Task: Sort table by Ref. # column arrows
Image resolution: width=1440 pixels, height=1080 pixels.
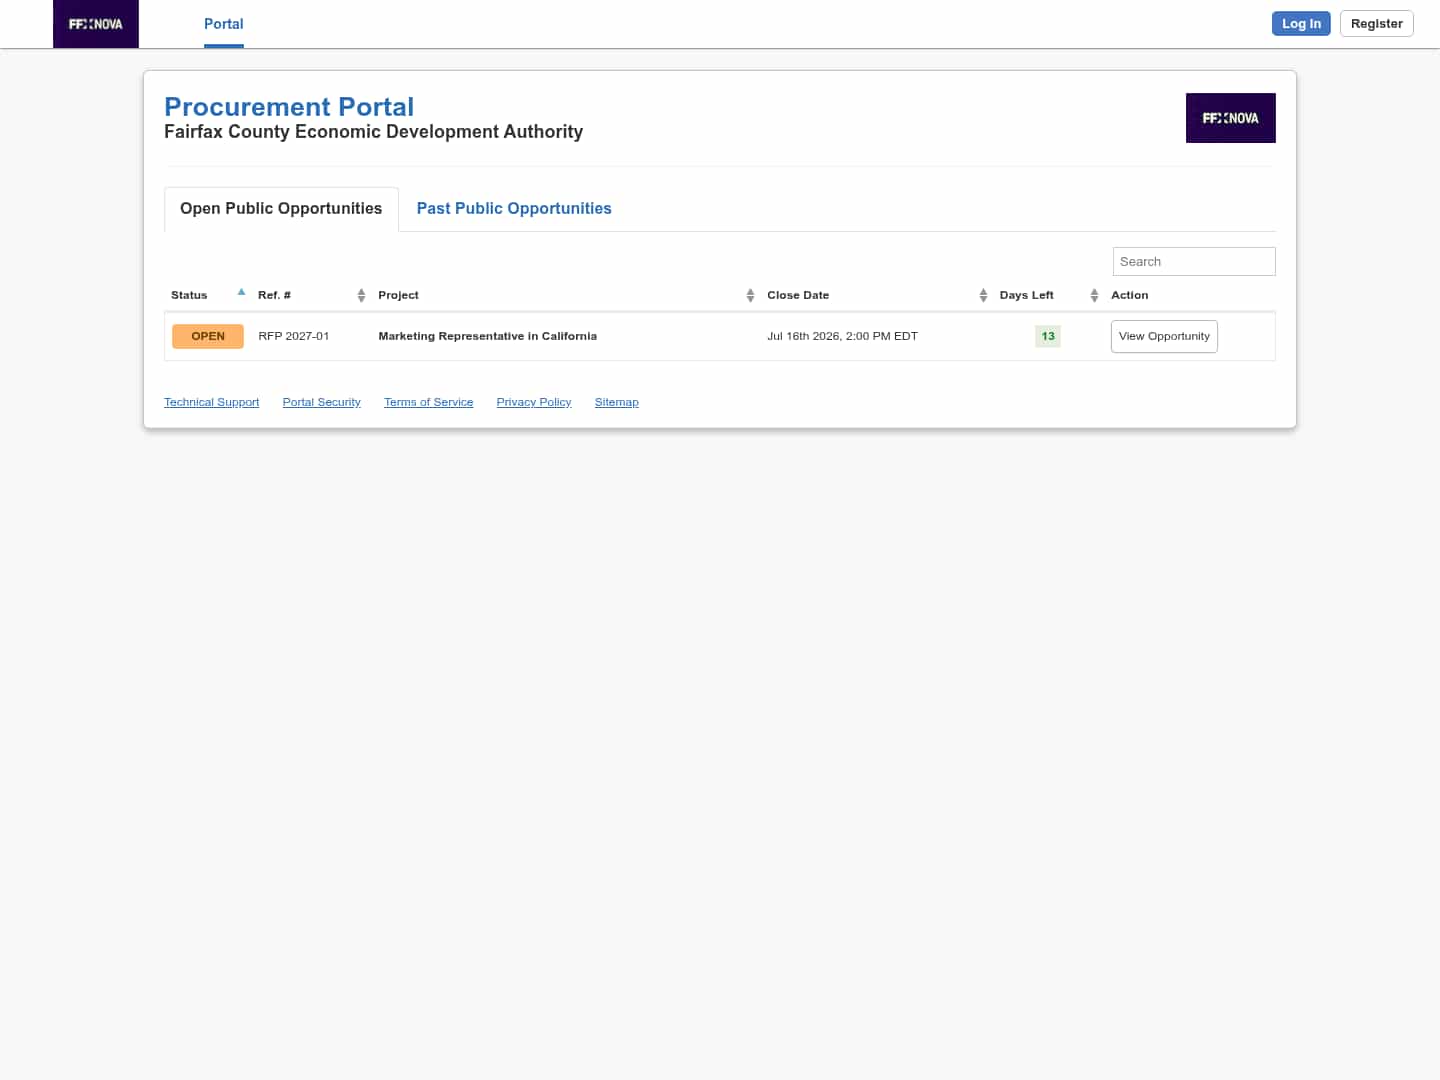Action: coord(361,295)
